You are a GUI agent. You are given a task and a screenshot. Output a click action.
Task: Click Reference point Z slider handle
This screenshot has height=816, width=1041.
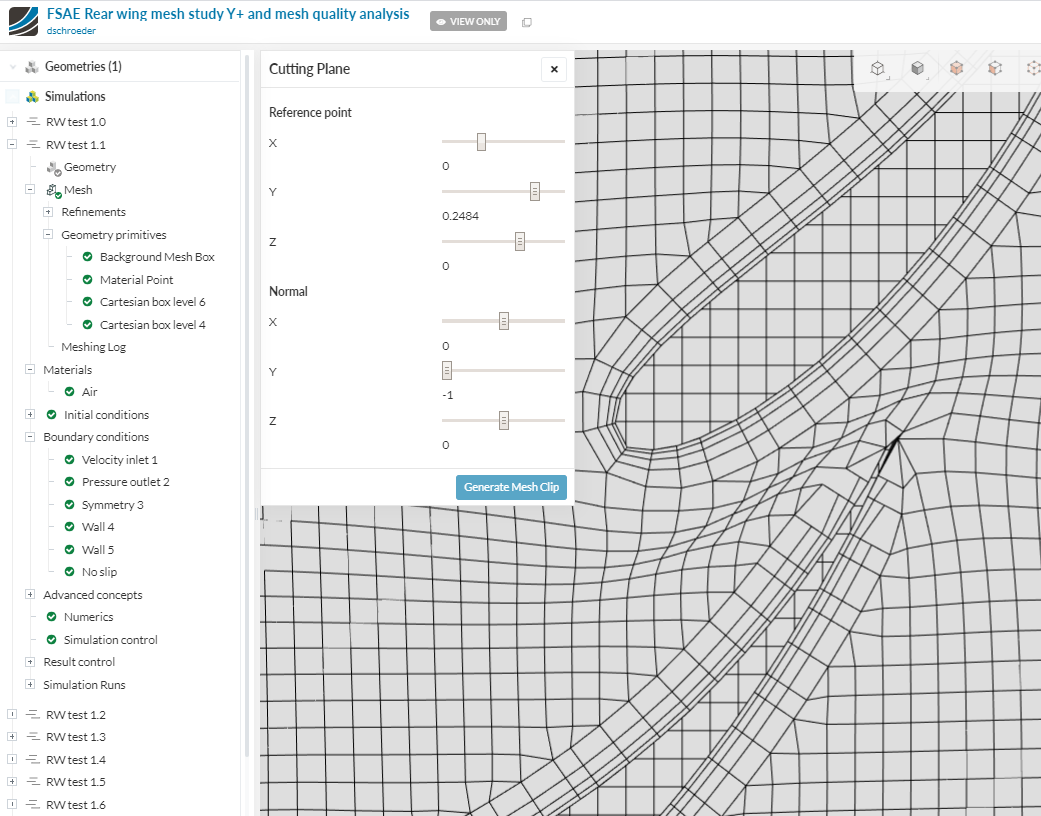[520, 242]
